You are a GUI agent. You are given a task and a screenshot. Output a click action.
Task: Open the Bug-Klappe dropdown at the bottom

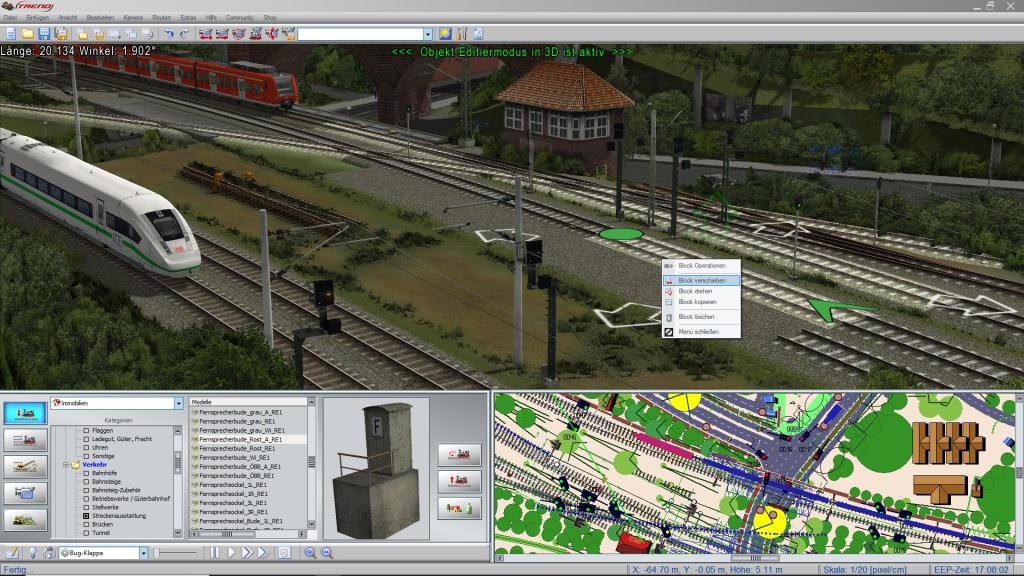(x=143, y=553)
